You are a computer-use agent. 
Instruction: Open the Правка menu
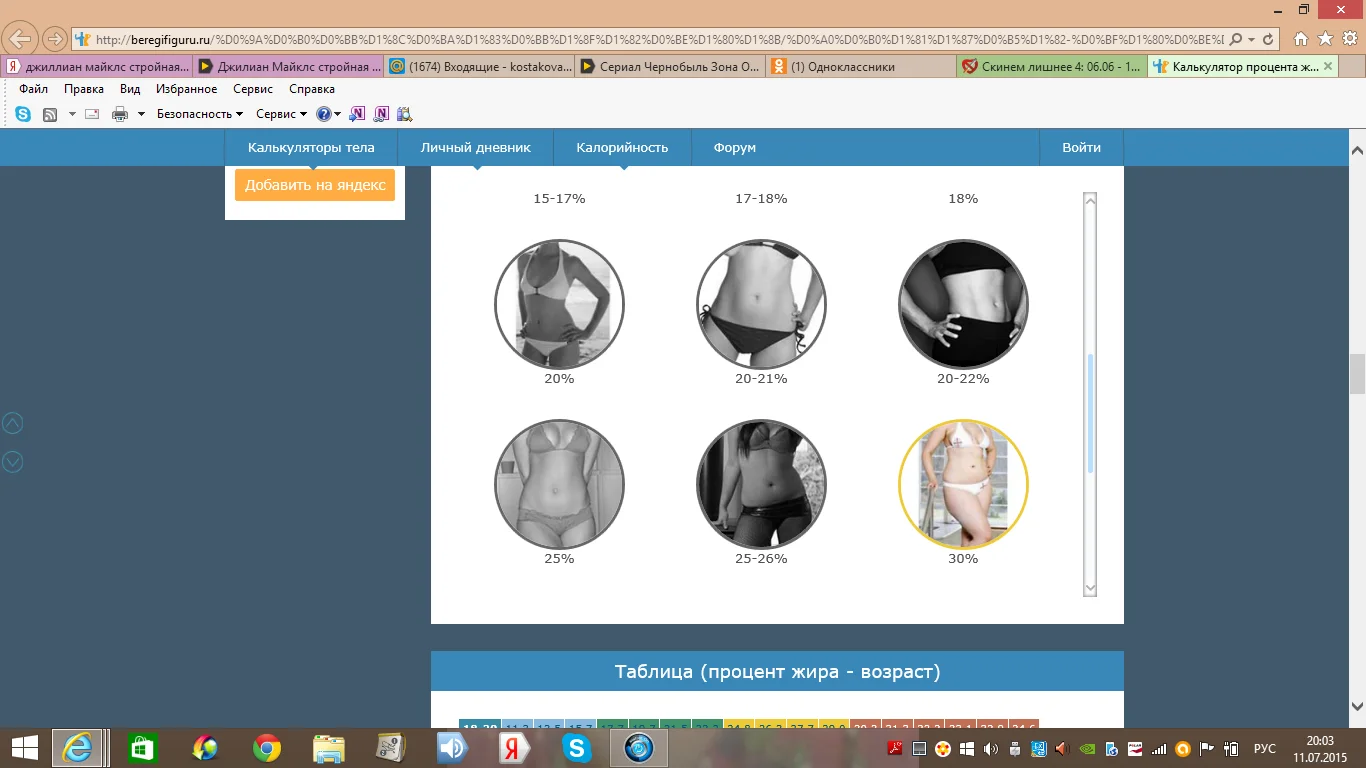84,89
